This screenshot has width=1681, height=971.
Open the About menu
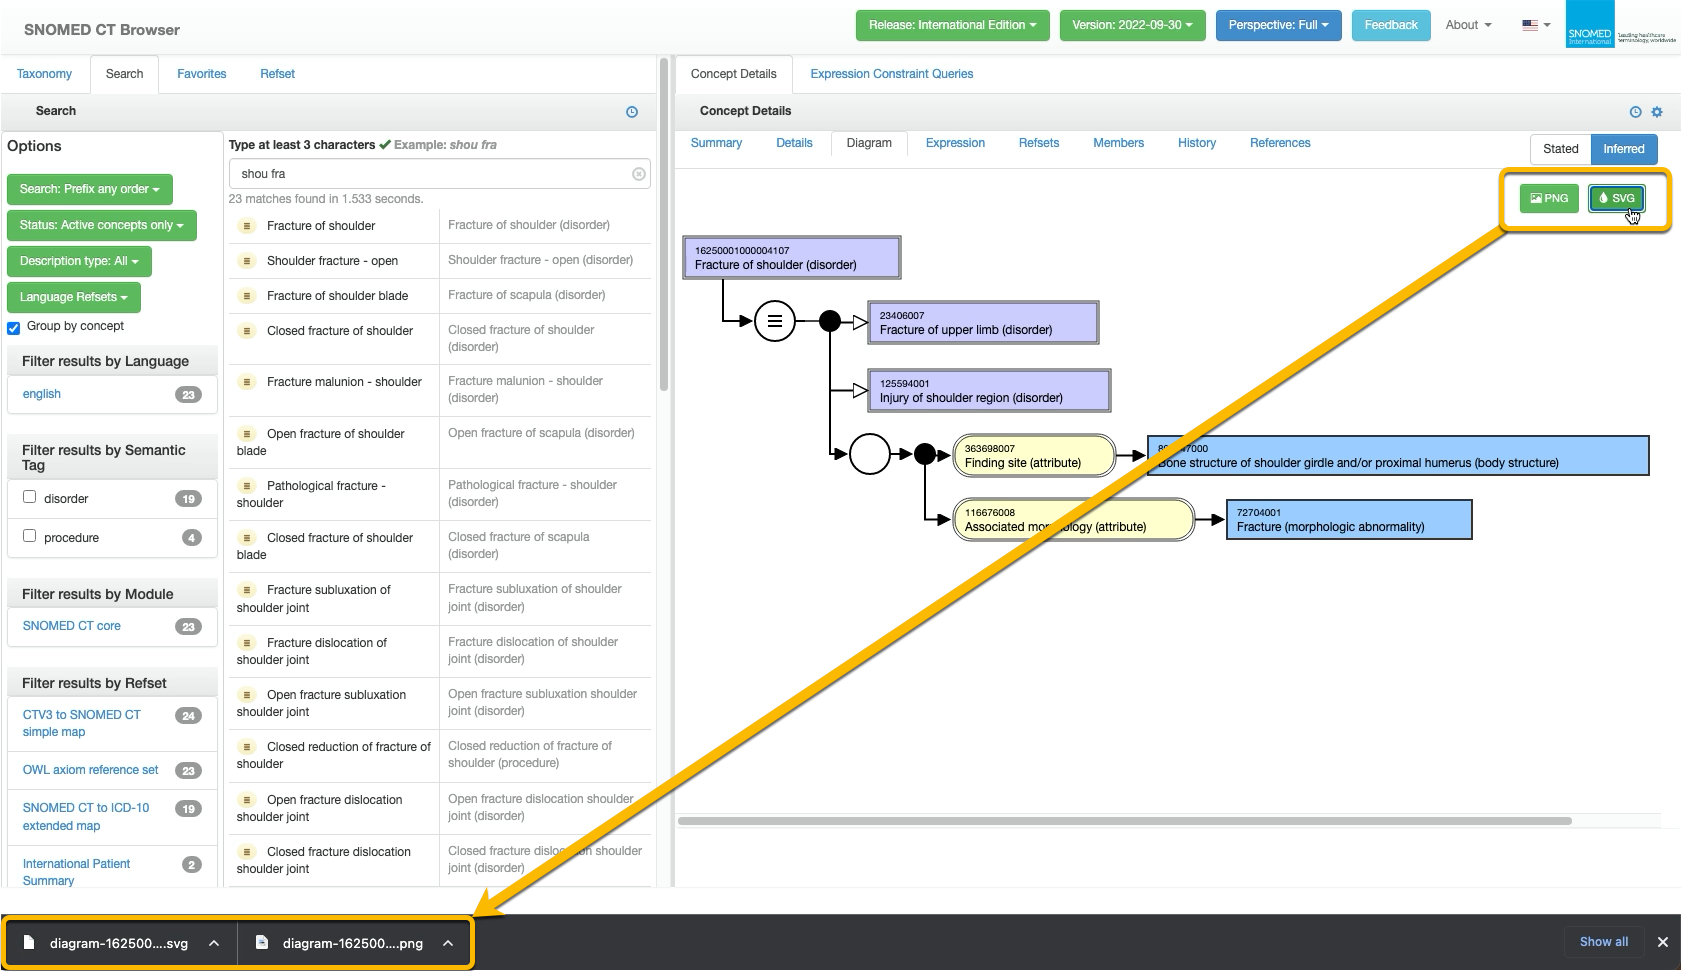[x=1468, y=25]
